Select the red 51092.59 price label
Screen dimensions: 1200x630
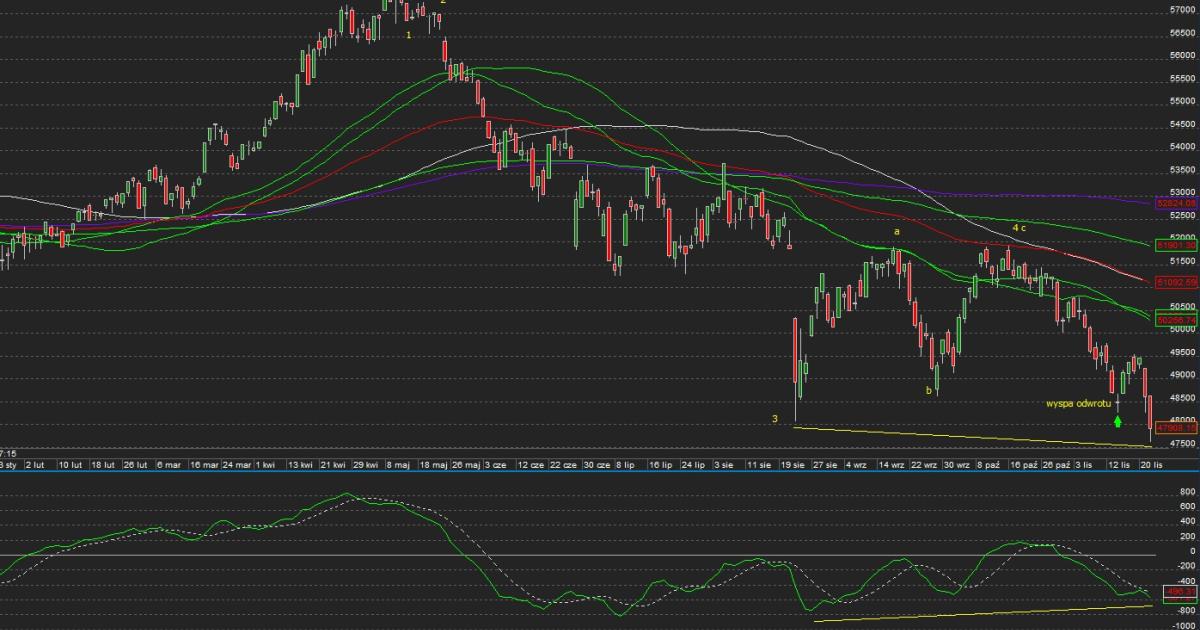point(1176,282)
